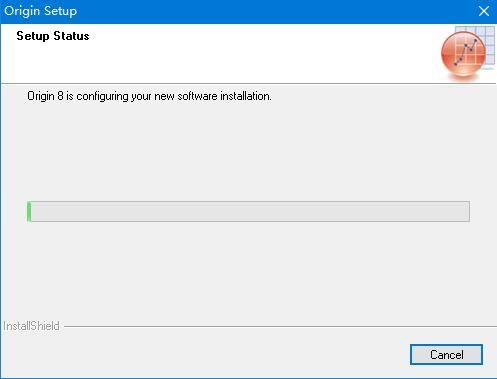
Task: Click blank gray area below progress bar
Action: 248,270
